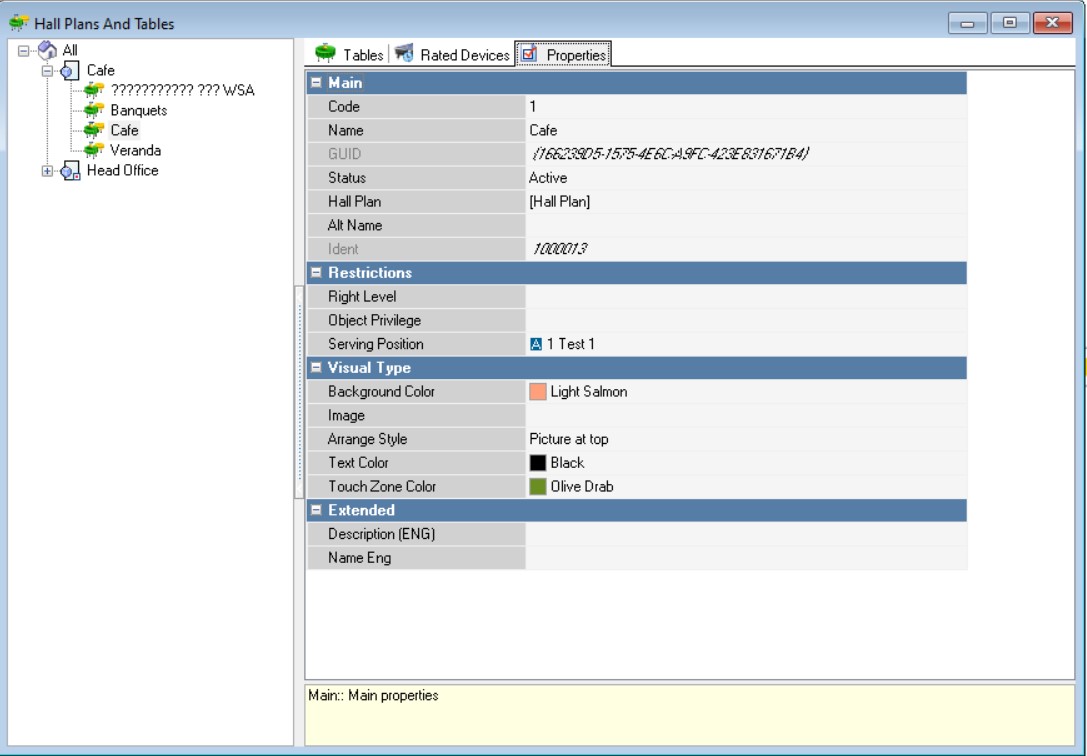1087x756 pixels.
Task: Click the Hall Plan property label
Action: tap(354, 202)
